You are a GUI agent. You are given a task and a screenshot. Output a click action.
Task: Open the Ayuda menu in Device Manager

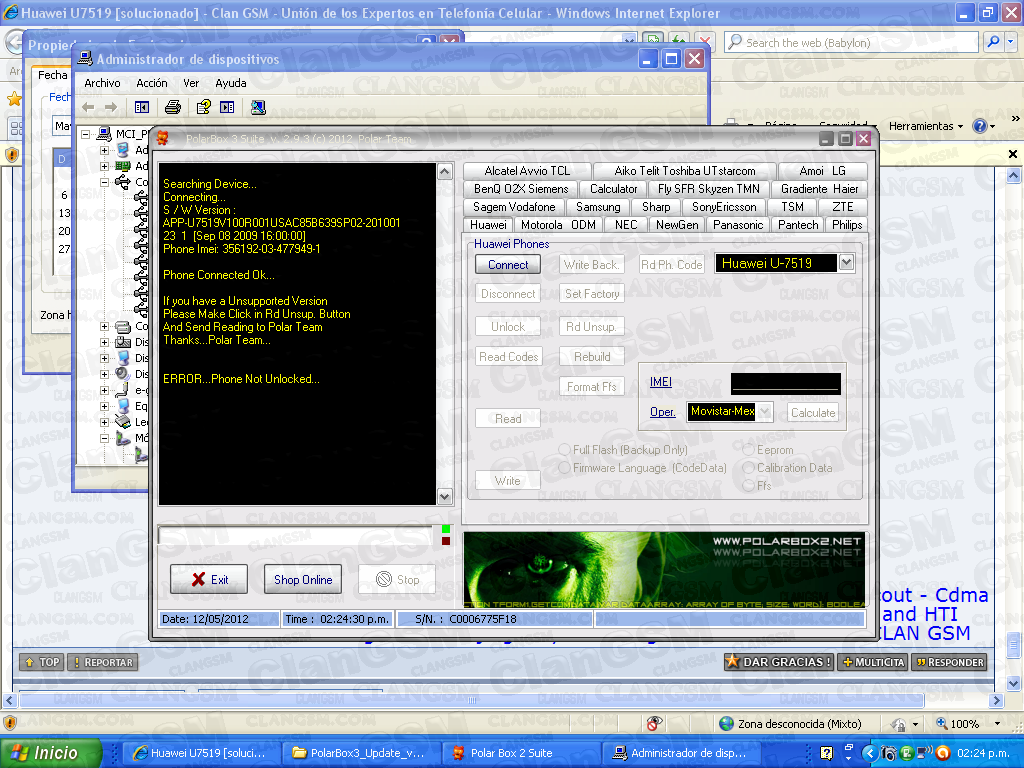[x=231, y=83]
